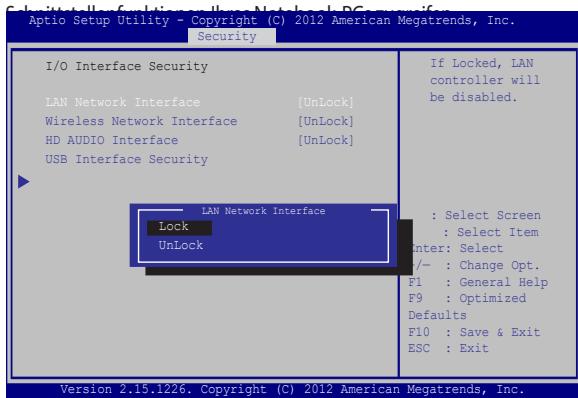Image resolution: width=578 pixels, height=398 pixels.
Task: Click the Version 2.15.1226 footer text
Action: coord(292,390)
